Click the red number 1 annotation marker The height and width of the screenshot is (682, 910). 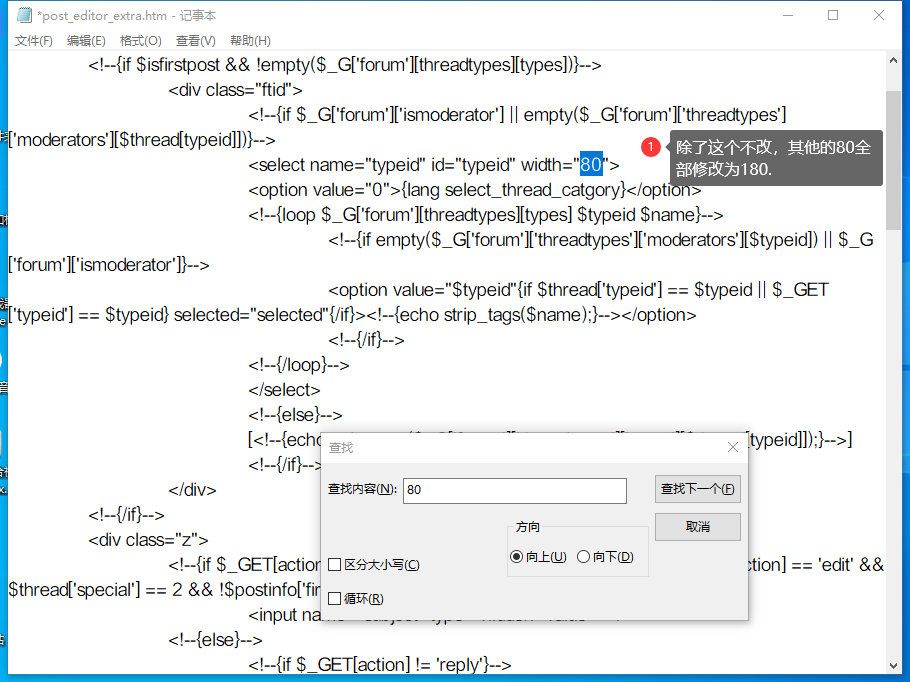click(650, 148)
